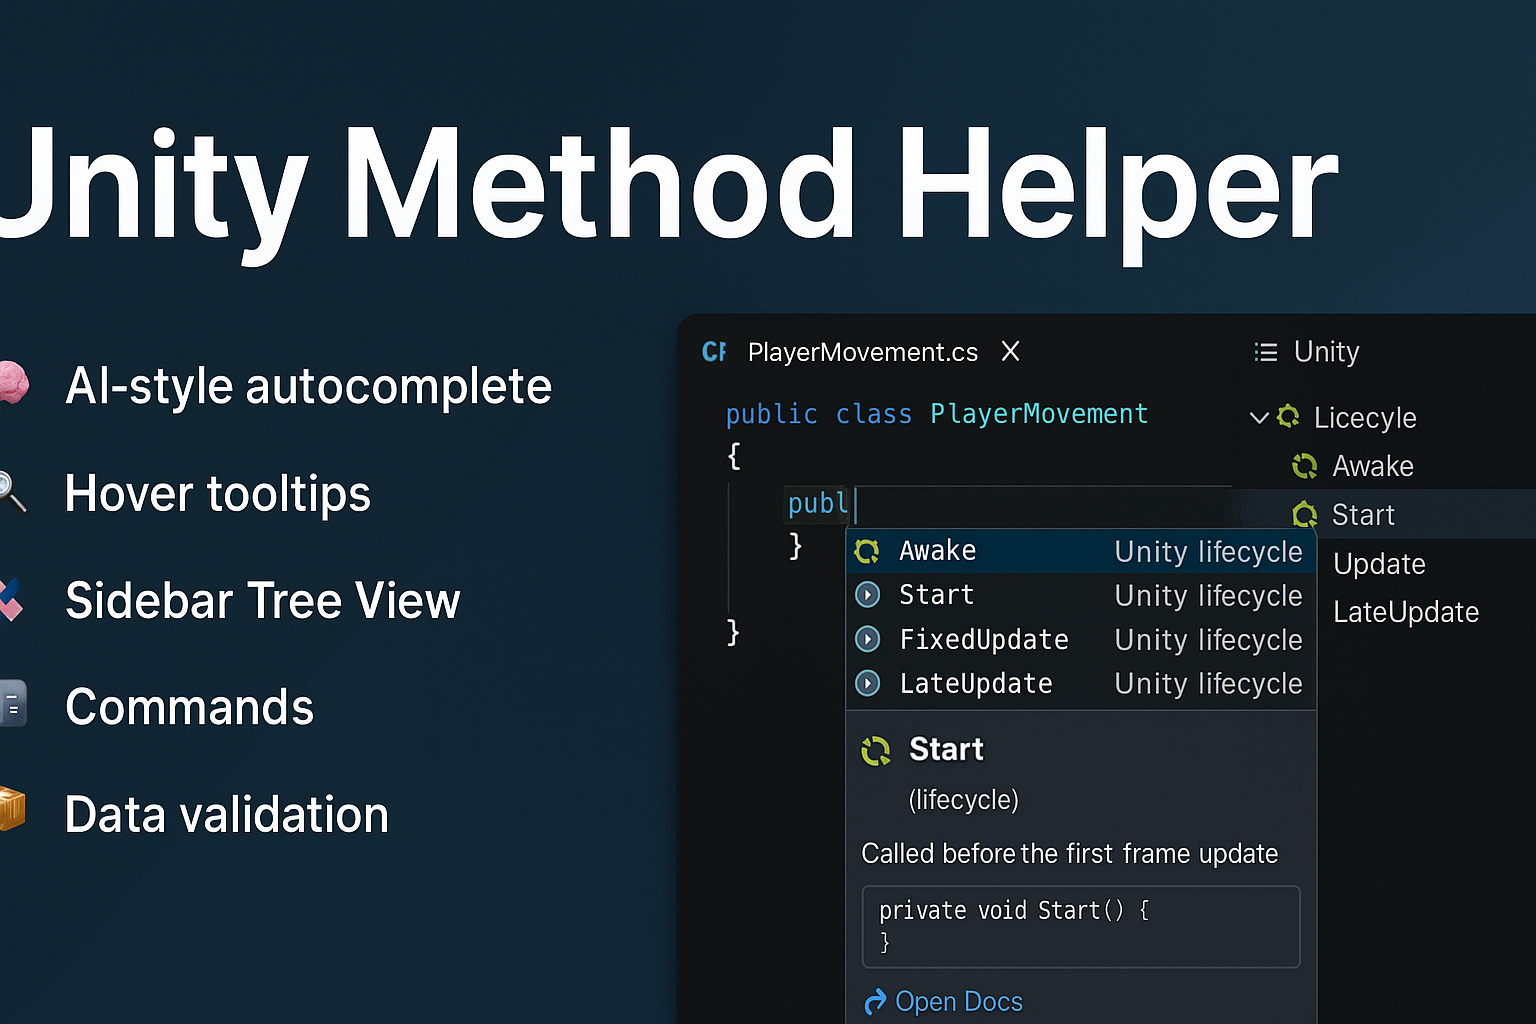Select Start in the Unity sidebar tree

pyautogui.click(x=1363, y=515)
